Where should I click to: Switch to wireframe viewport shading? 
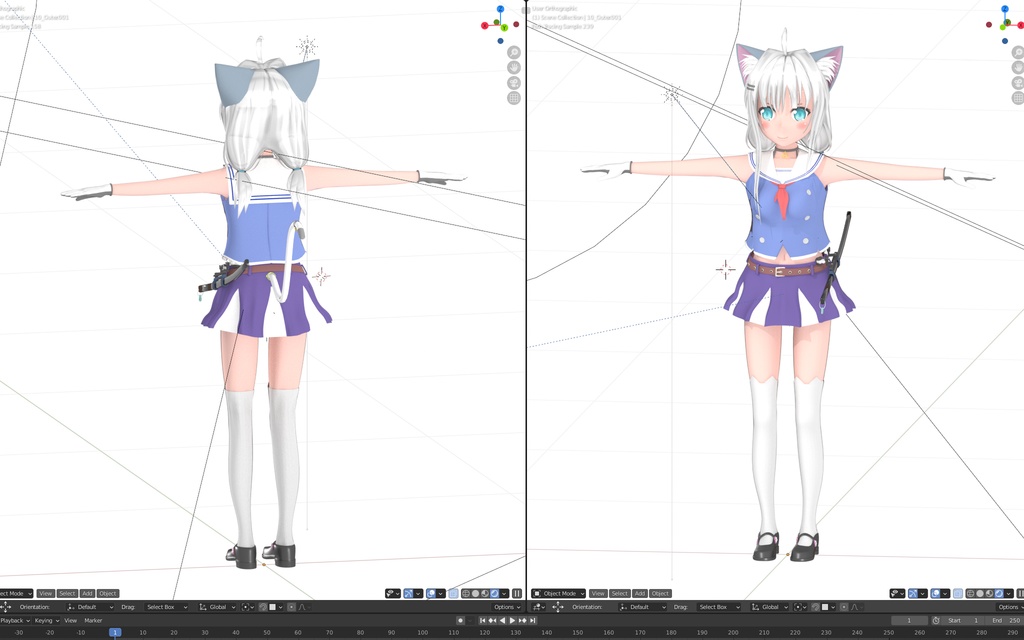970,592
